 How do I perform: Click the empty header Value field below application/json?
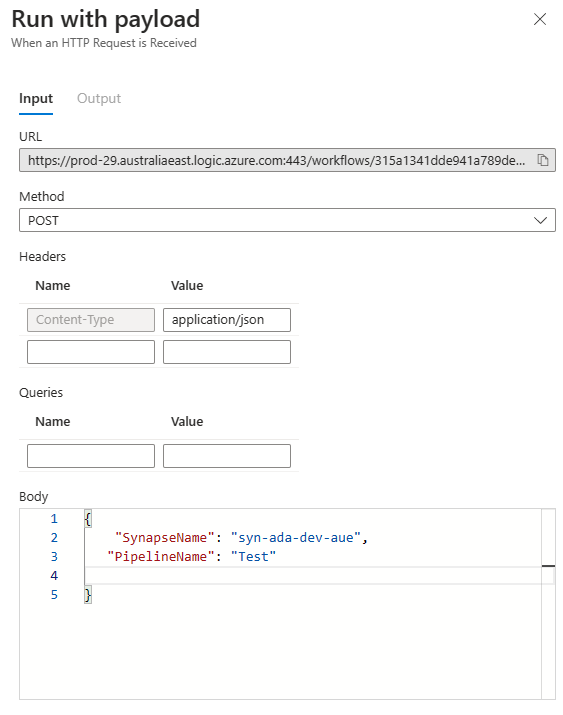[227, 352]
